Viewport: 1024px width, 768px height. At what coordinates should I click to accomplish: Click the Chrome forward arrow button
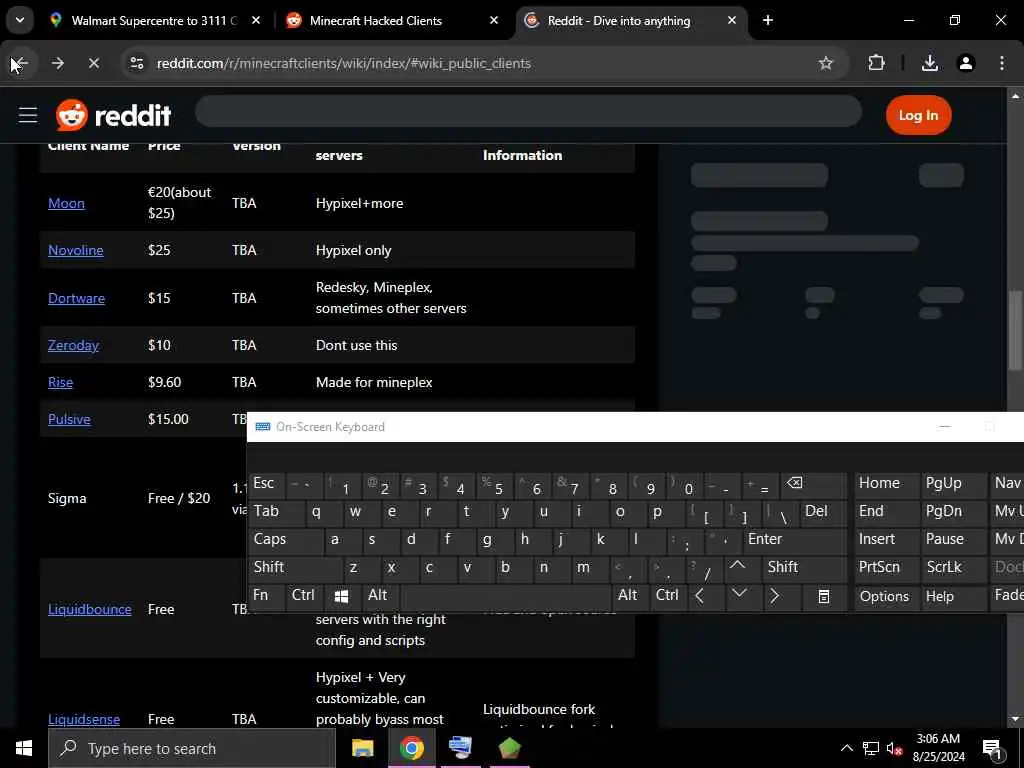coord(58,63)
